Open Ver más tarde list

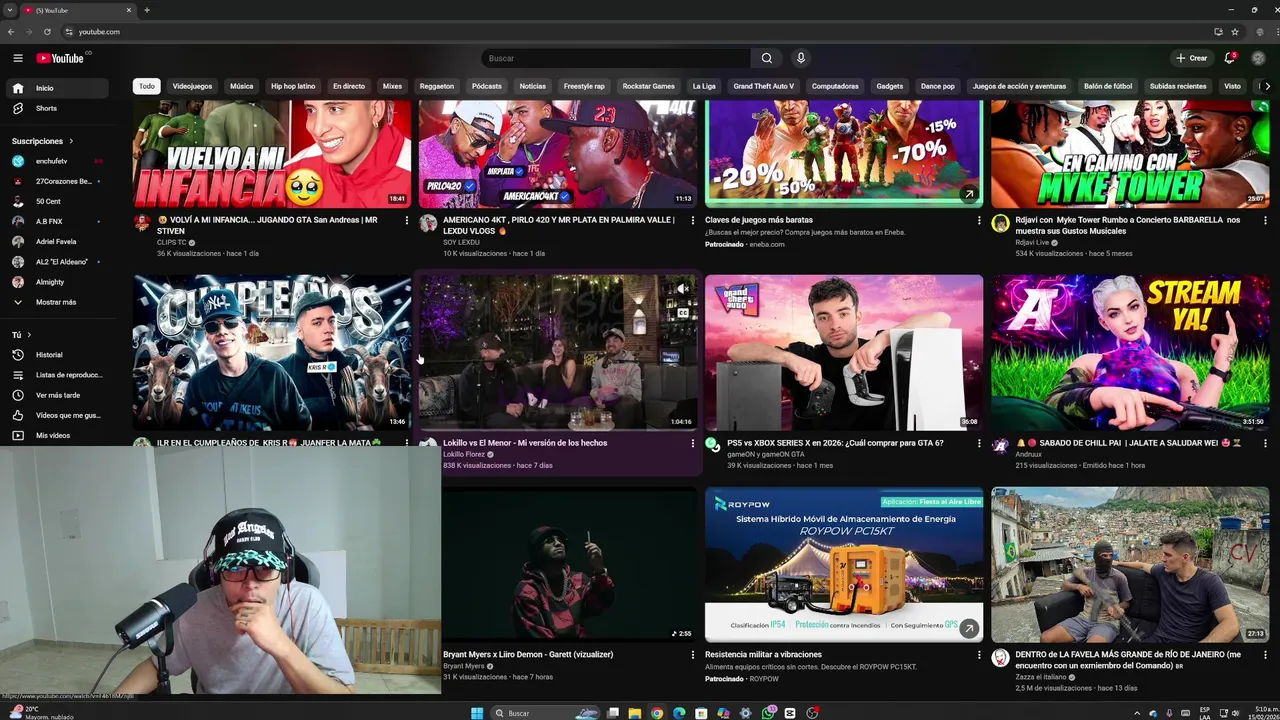click(x=58, y=395)
